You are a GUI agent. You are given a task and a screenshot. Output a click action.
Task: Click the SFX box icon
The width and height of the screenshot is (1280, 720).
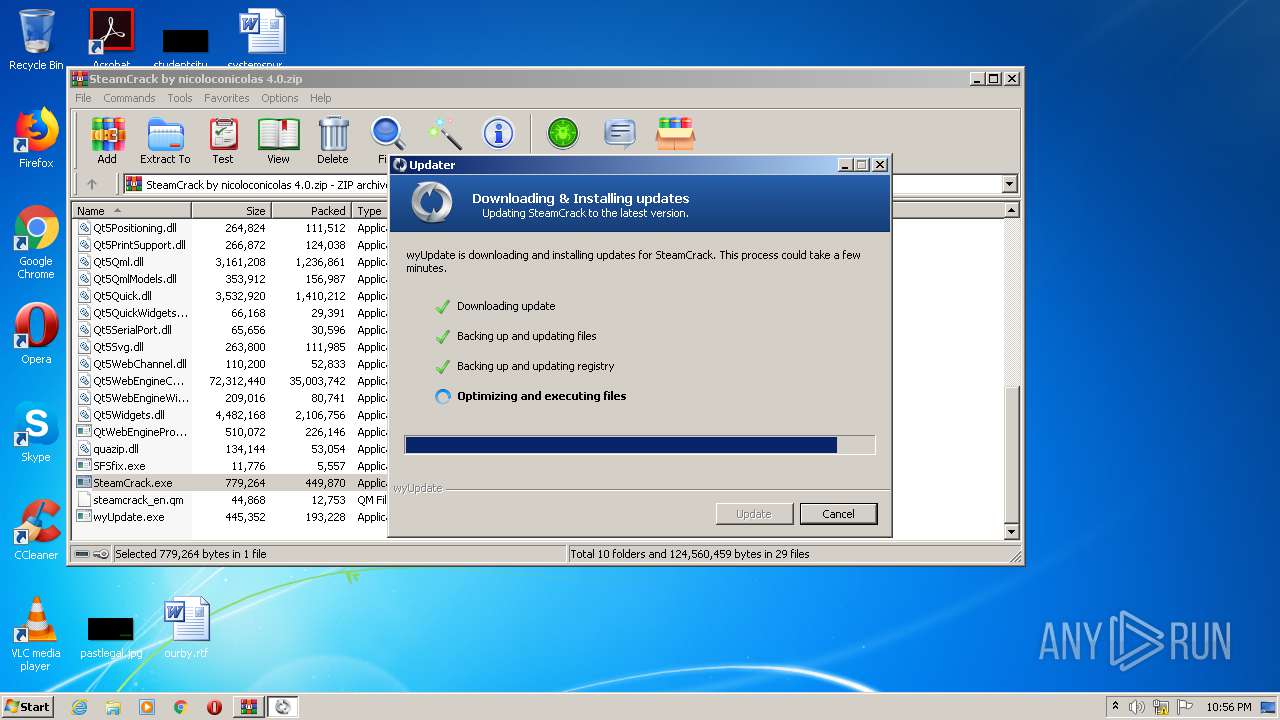point(675,133)
